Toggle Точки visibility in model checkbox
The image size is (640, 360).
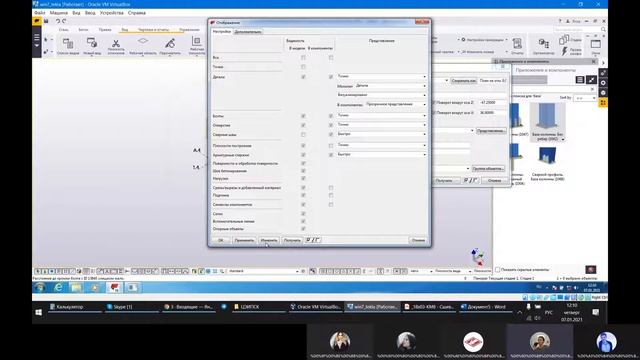(x=303, y=67)
